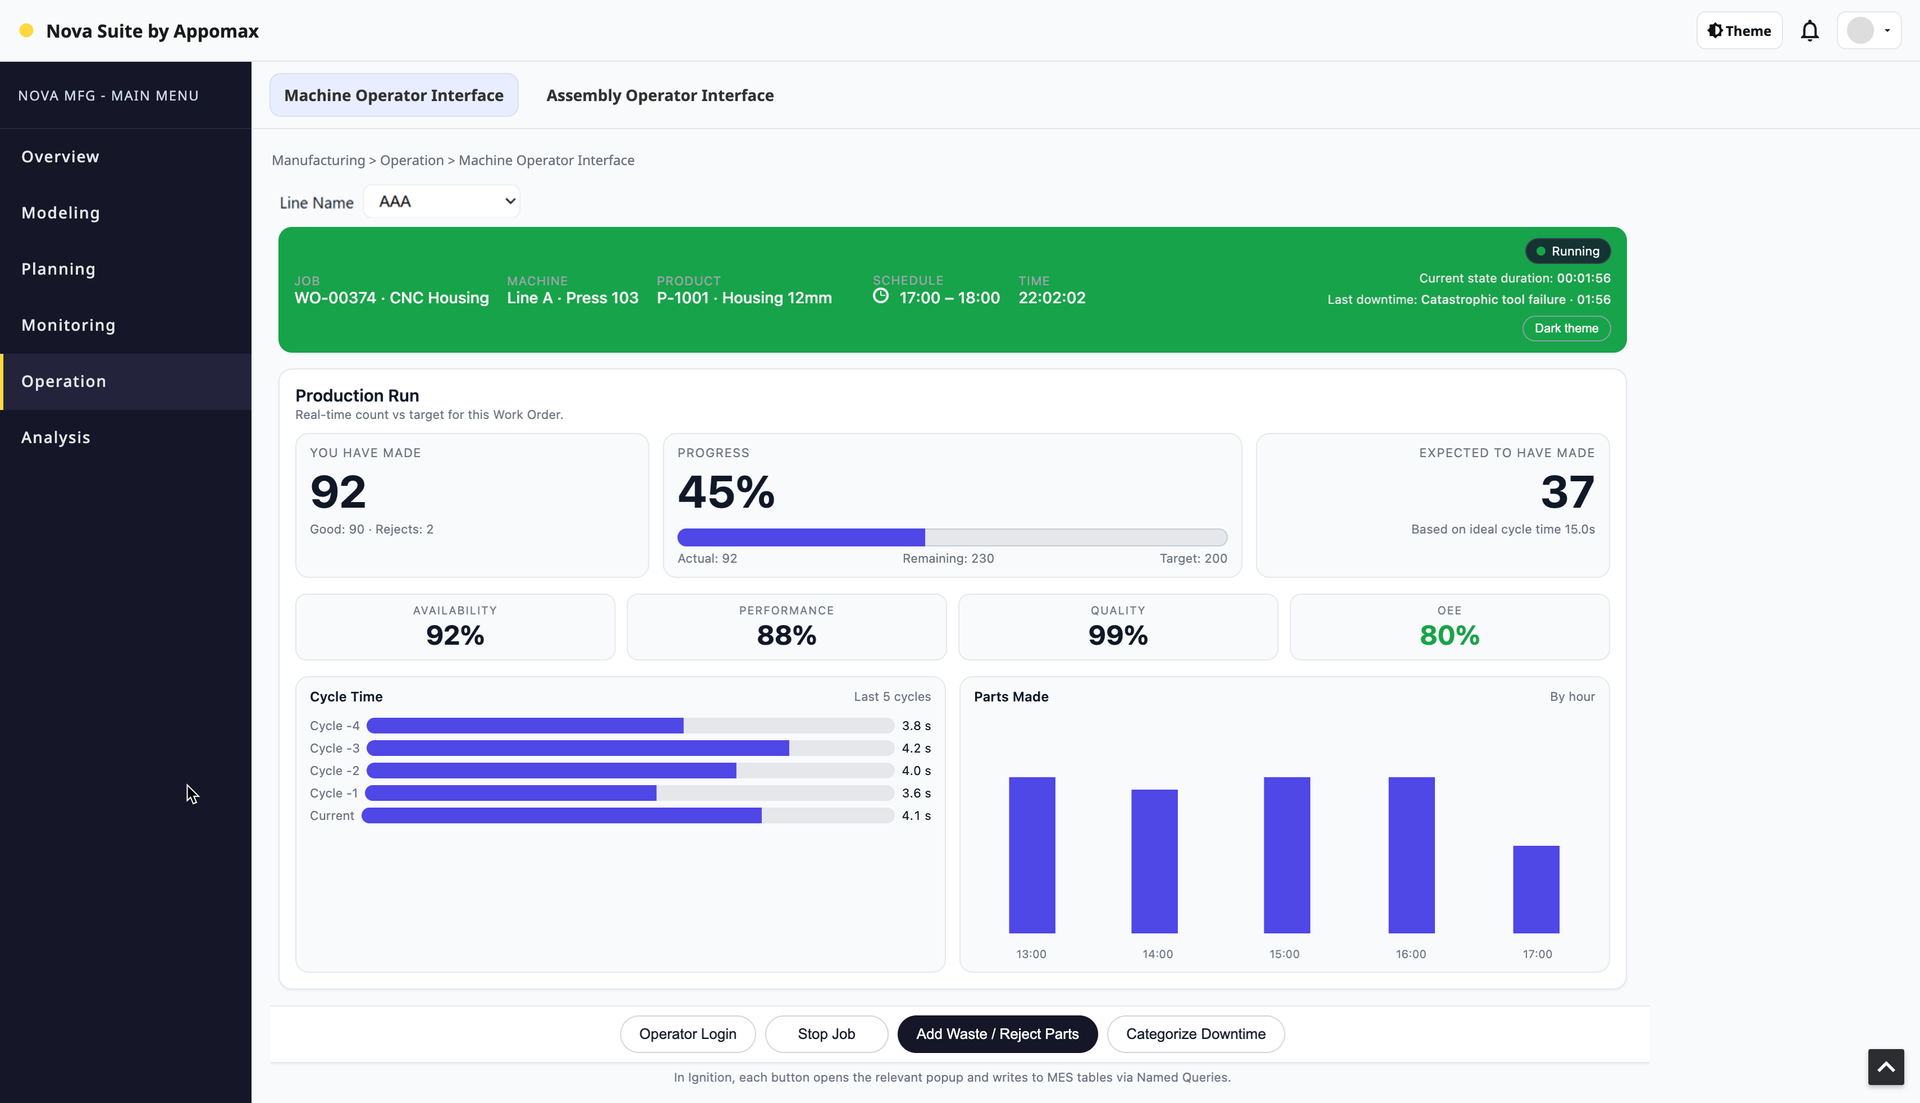Click the scroll-to-top arrow icon
The image size is (1920, 1103).
click(x=1885, y=1067)
